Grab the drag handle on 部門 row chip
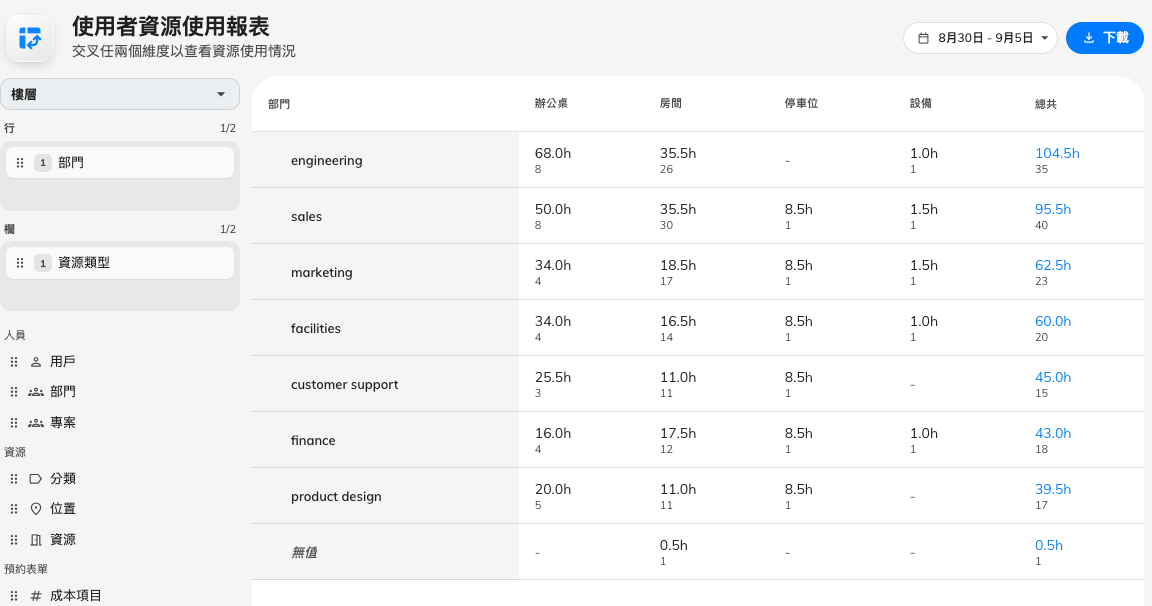 click(20, 163)
